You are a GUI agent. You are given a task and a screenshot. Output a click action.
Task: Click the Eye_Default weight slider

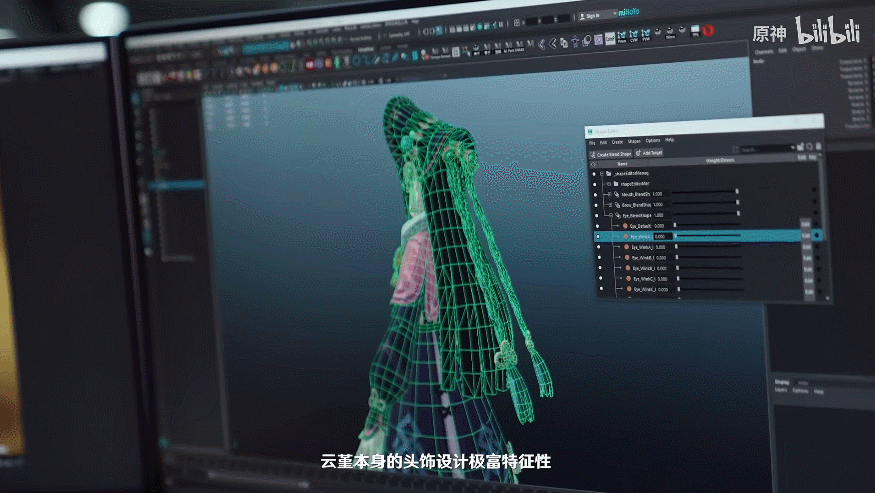[x=707, y=224]
